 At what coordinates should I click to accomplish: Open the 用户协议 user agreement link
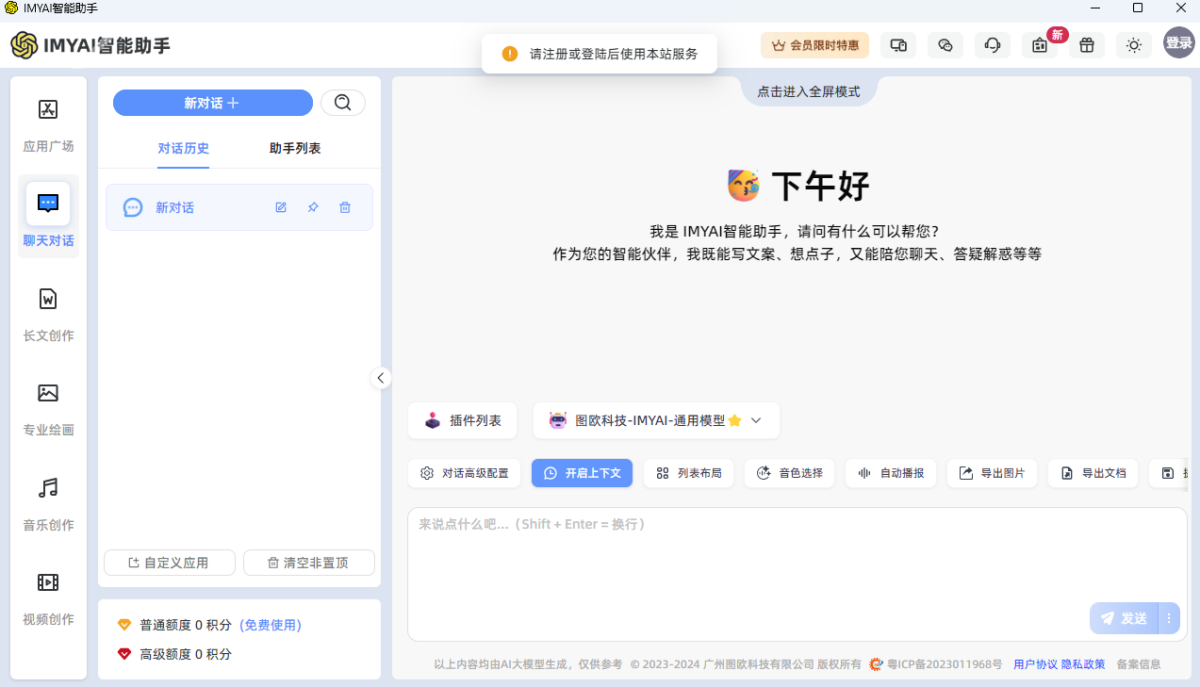[1035, 664]
